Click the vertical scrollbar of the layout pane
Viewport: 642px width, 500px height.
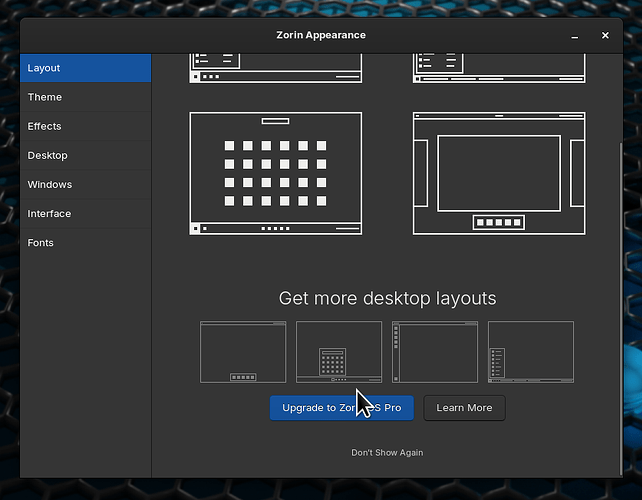(x=621, y=307)
